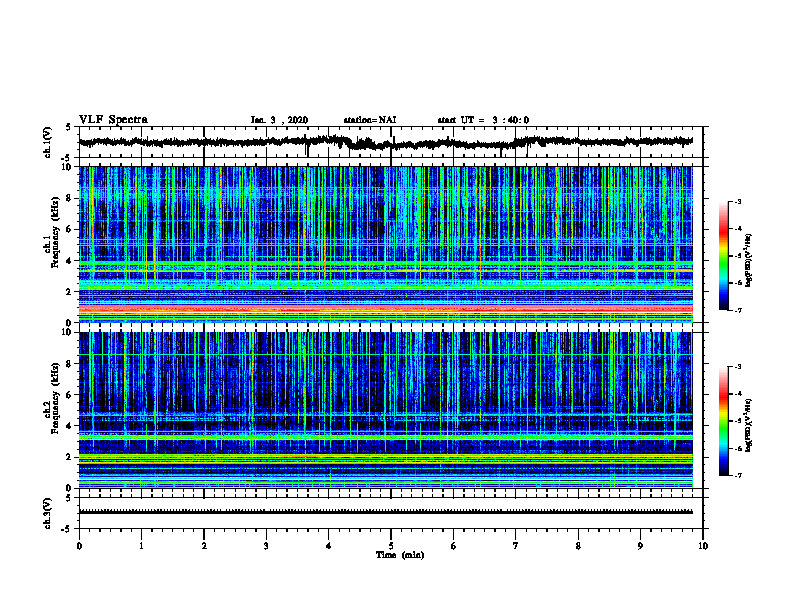This screenshot has width=792, height=612.
Task: Click the "5" tick on the Time axis
Action: [391, 546]
